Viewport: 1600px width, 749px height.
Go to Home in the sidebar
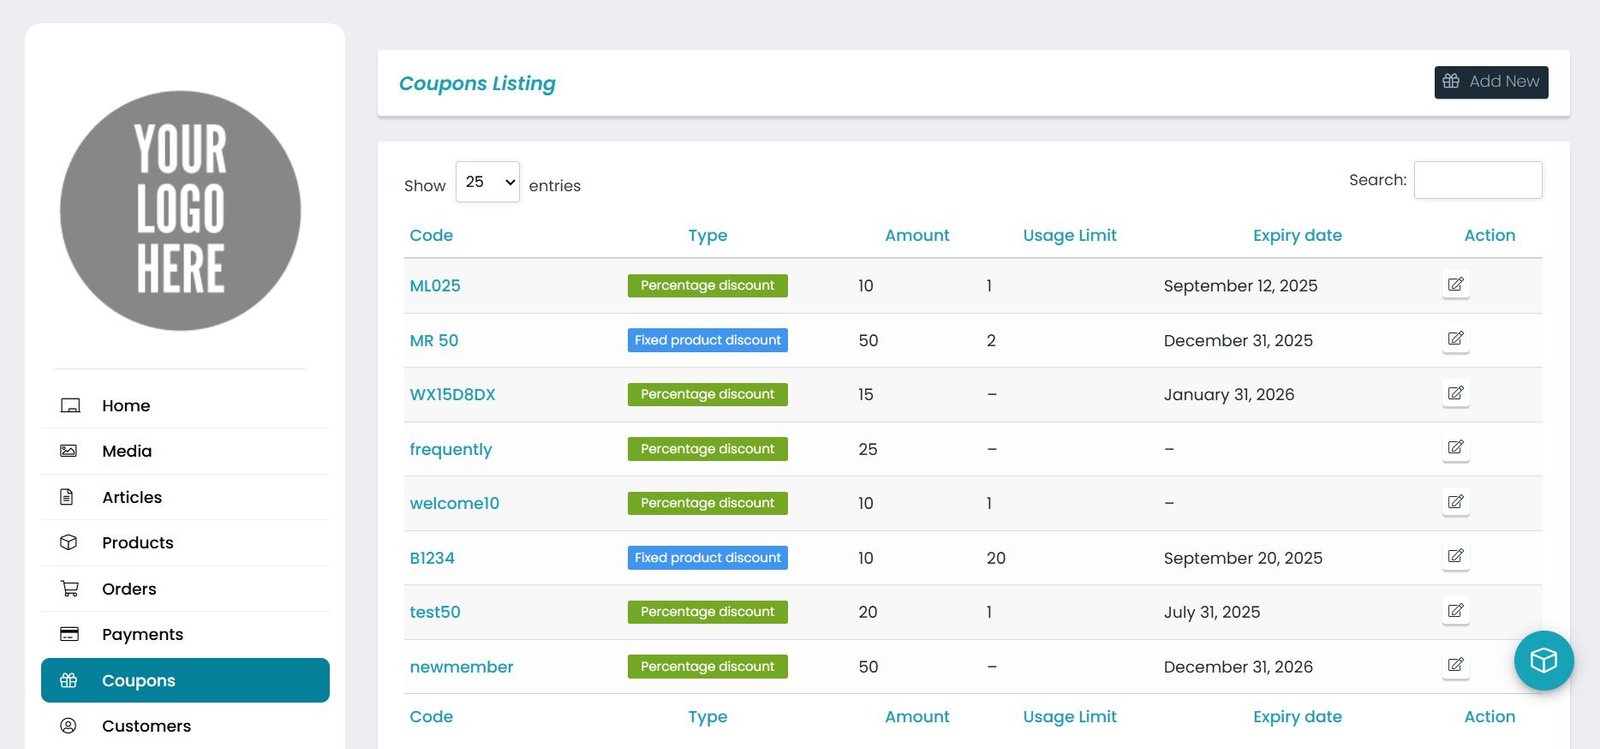[x=126, y=405]
